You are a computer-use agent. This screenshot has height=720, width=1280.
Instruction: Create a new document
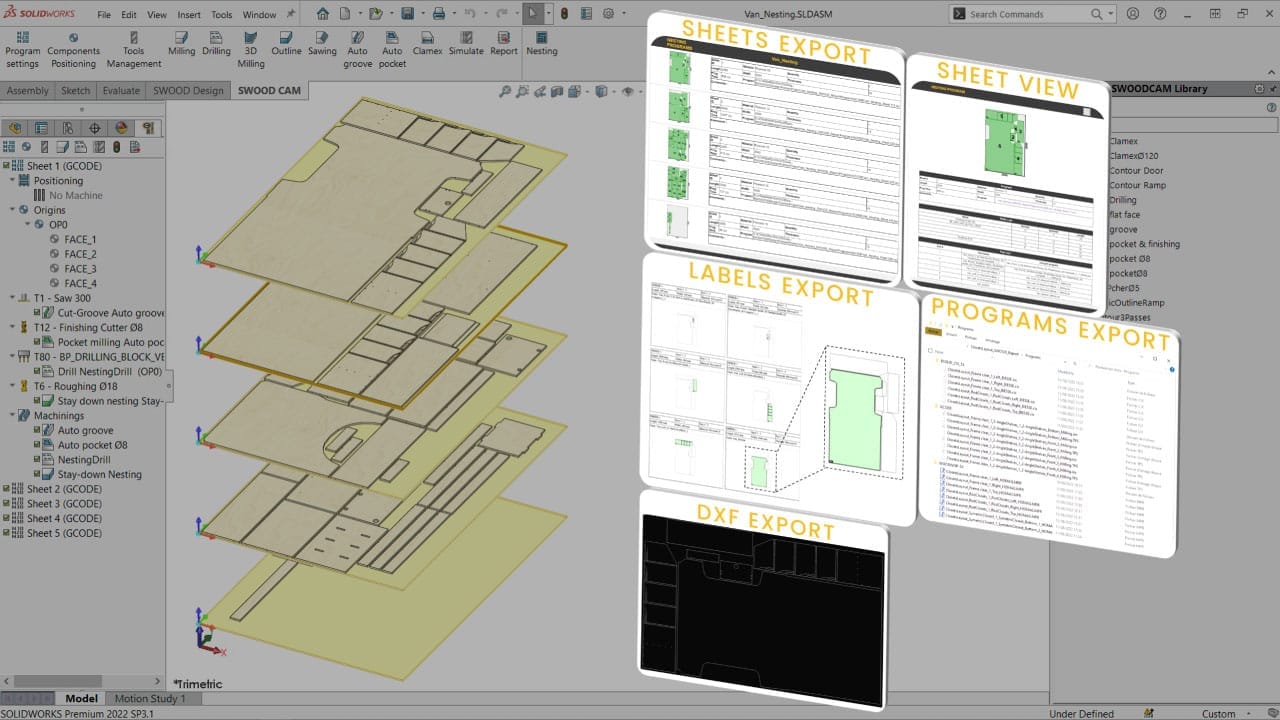pyautogui.click(x=344, y=14)
